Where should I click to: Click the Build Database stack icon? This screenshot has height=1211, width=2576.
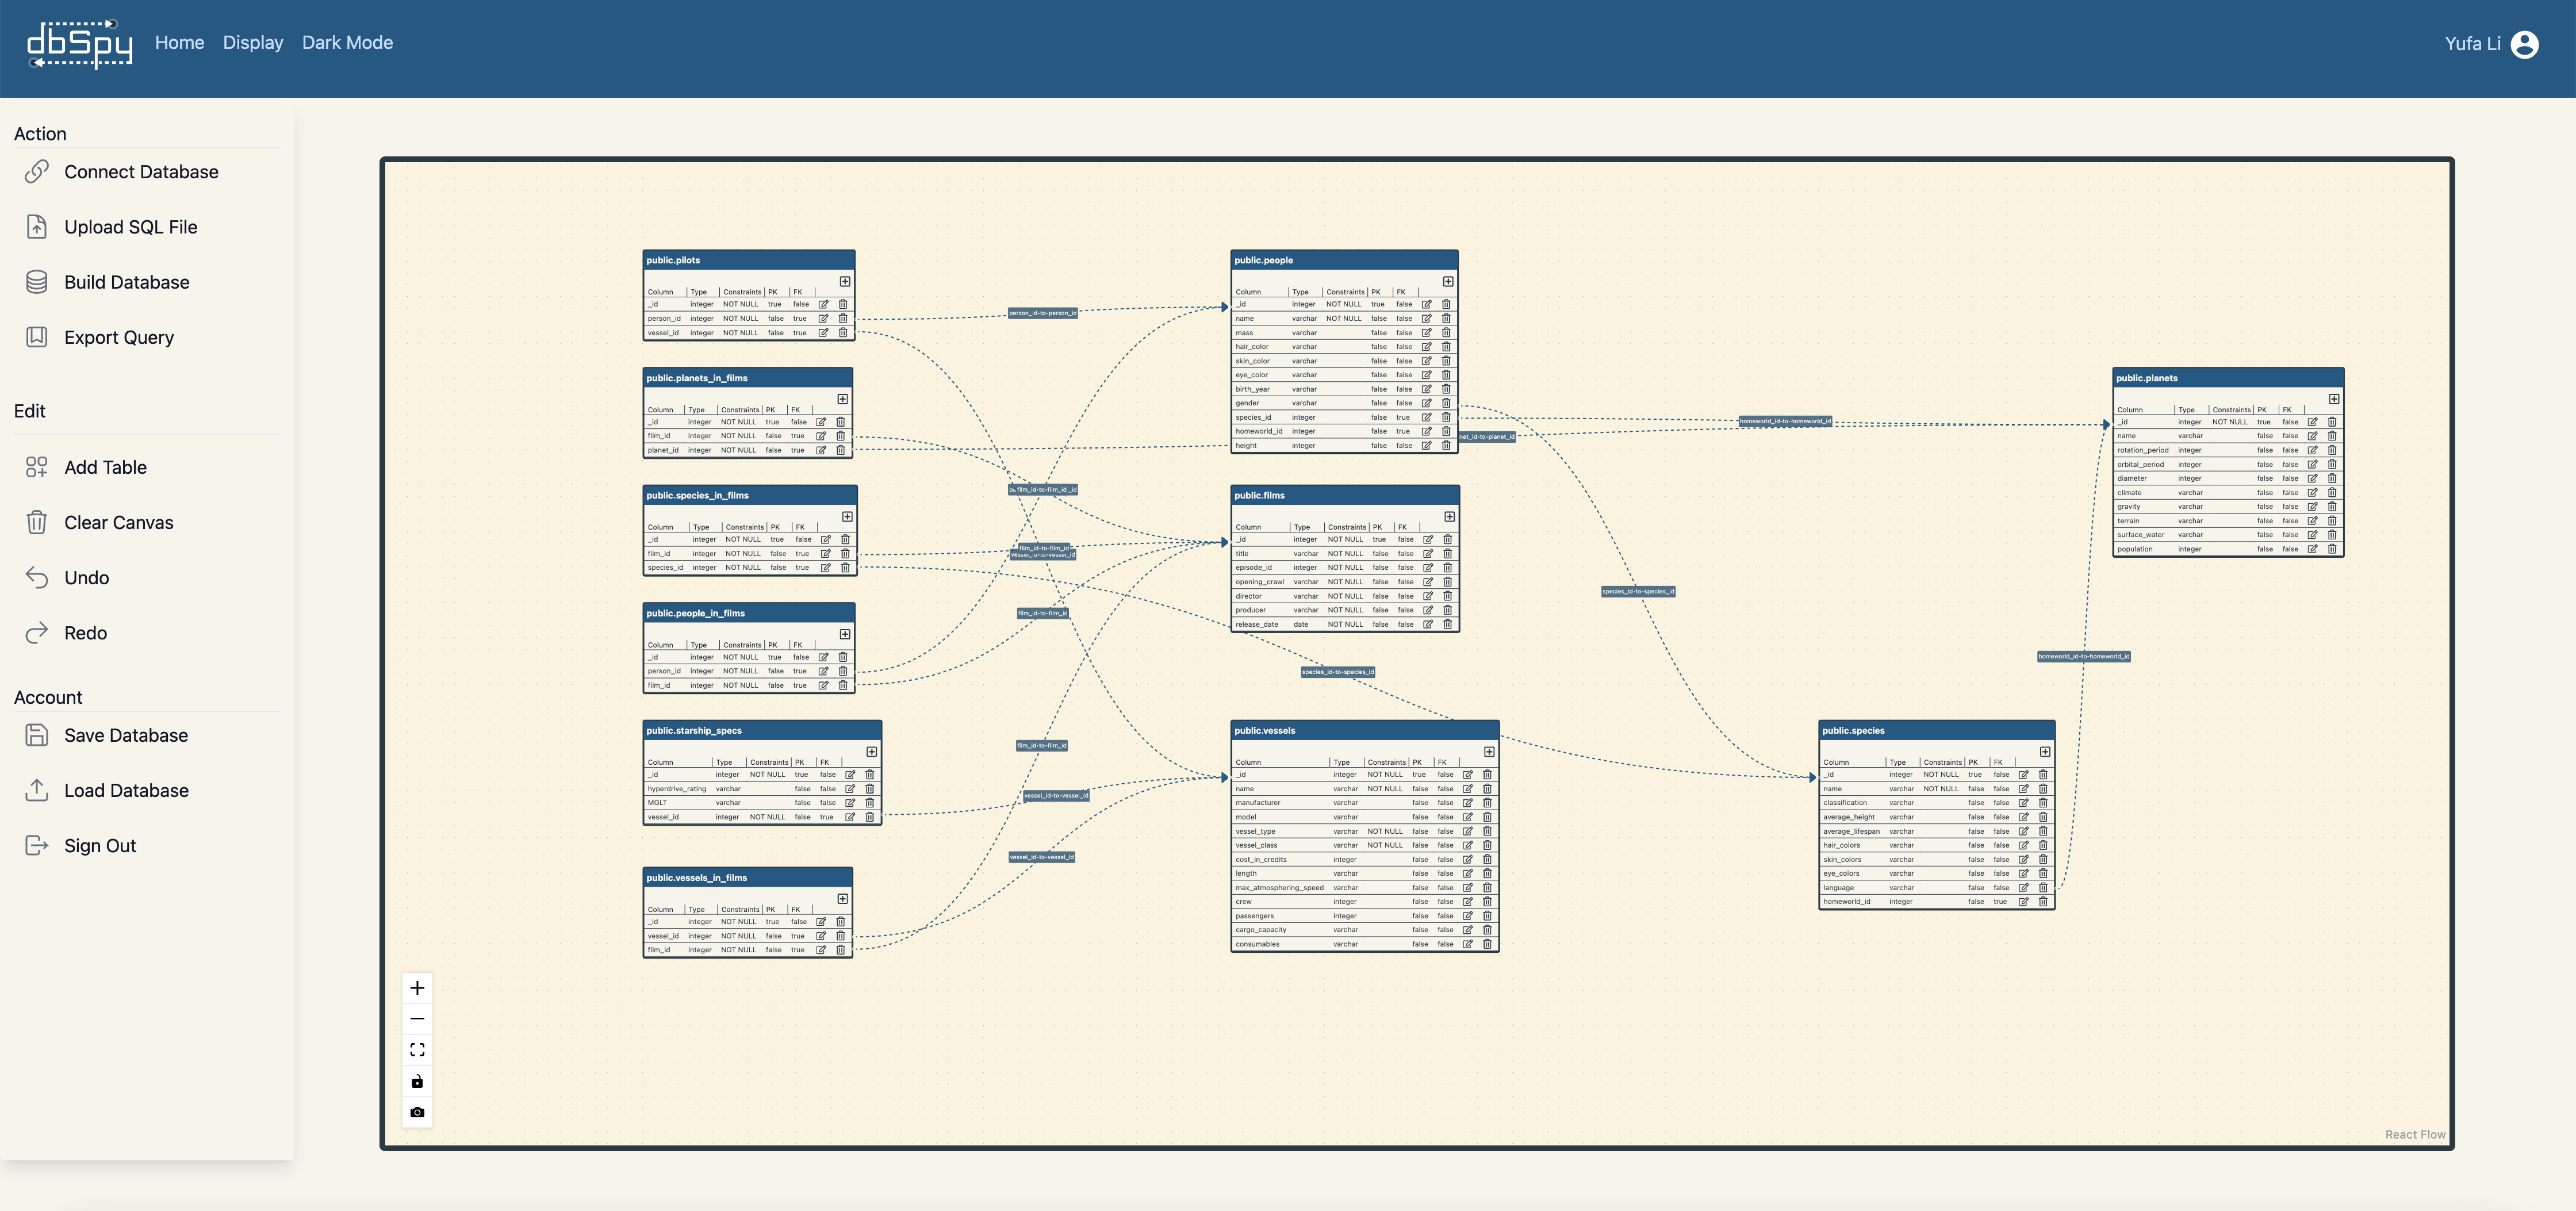pyautogui.click(x=37, y=282)
